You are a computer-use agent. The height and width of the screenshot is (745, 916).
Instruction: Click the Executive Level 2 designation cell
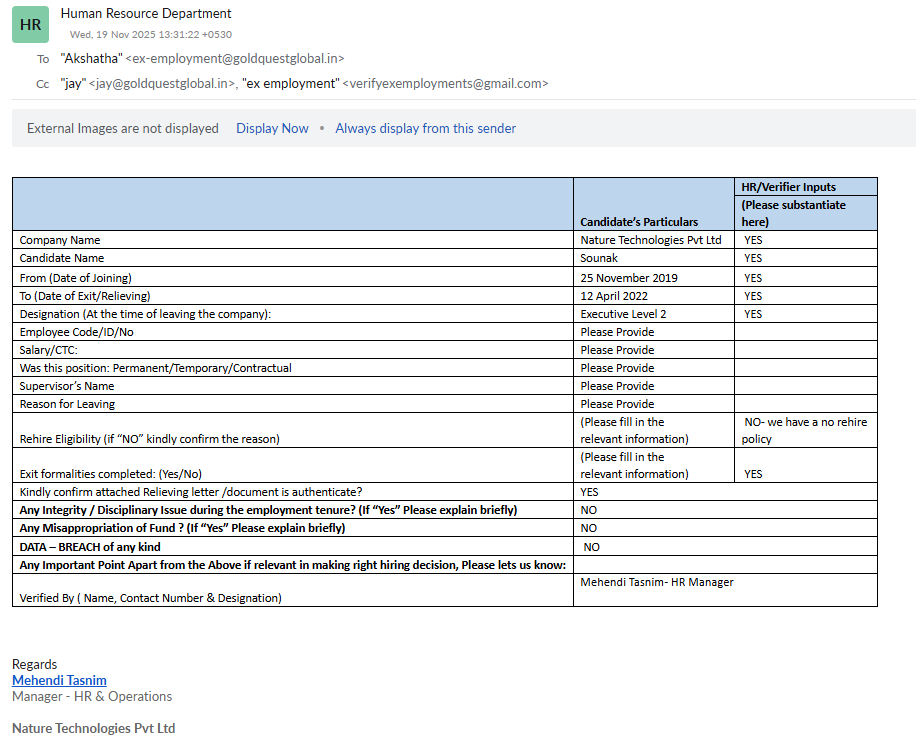pos(623,313)
